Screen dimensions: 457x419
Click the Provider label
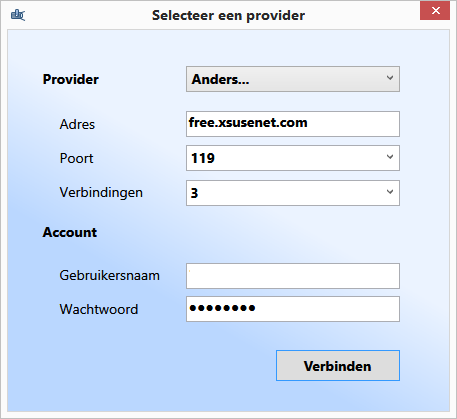pyautogui.click(x=71, y=79)
